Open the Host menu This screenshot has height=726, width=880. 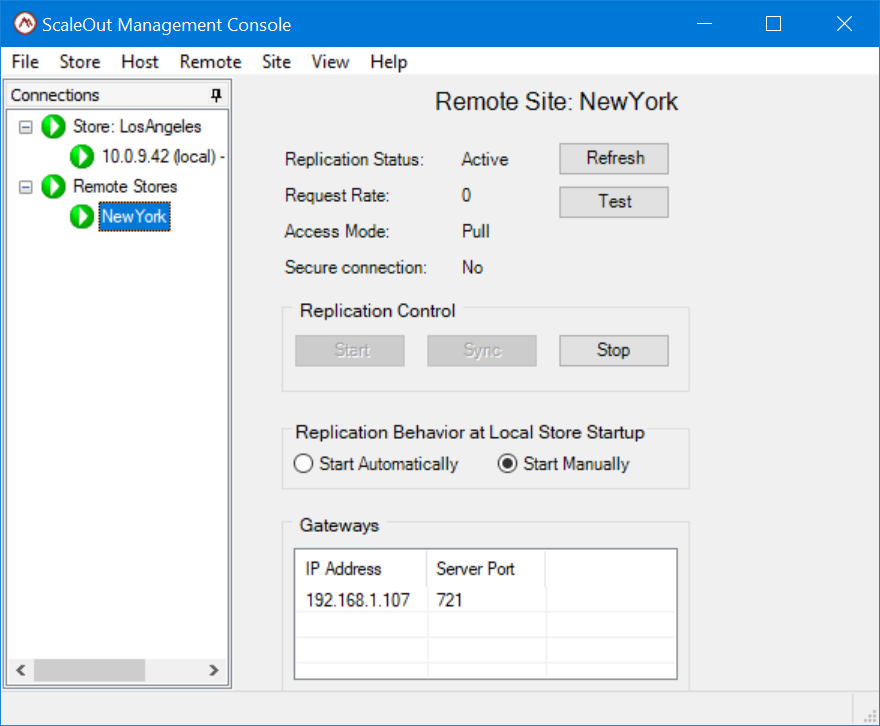tap(140, 62)
